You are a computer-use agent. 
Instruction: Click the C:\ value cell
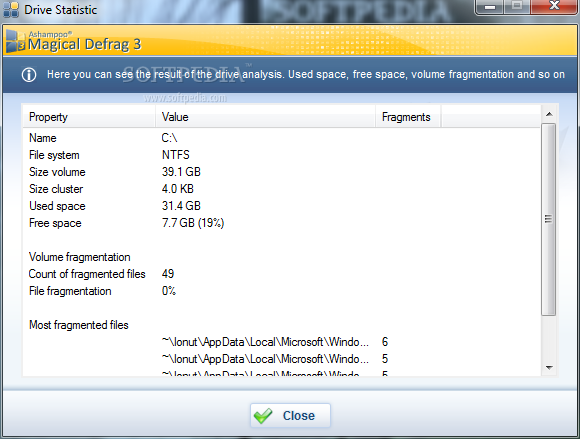coord(169,138)
